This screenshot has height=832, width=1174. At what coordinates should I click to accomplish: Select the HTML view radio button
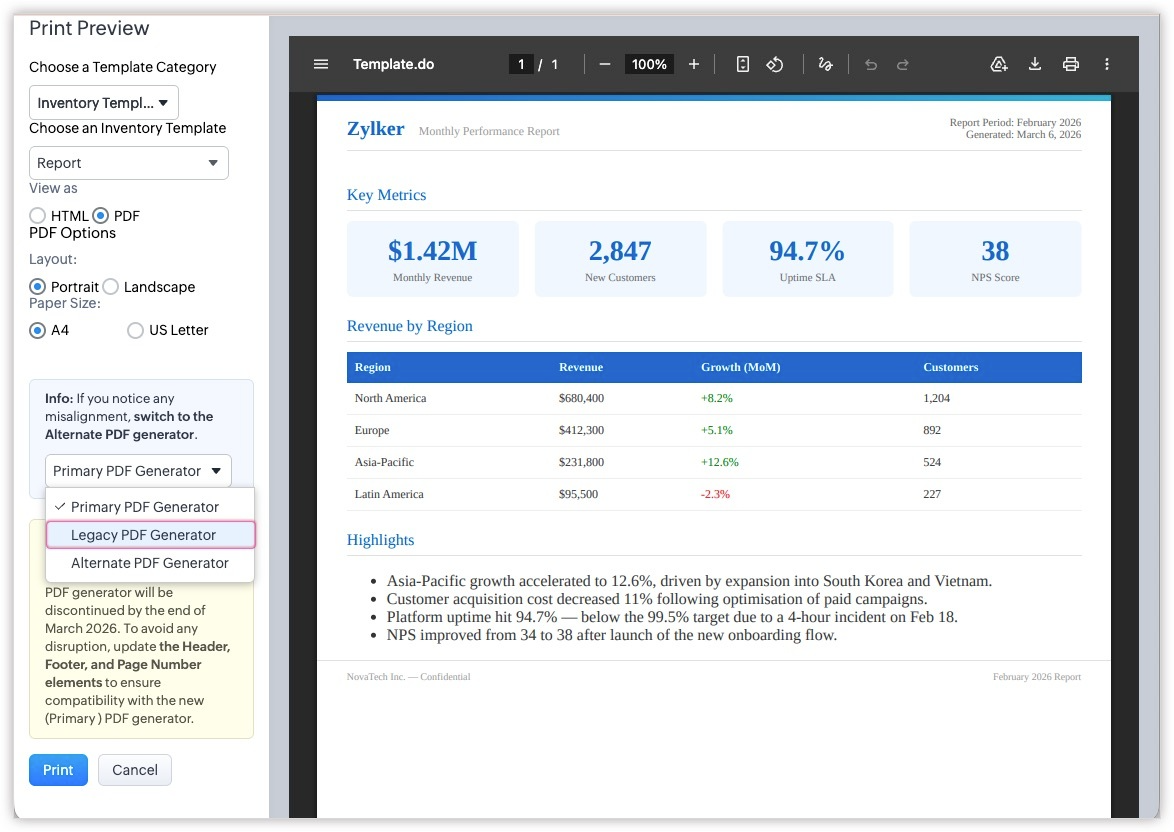tap(38, 216)
